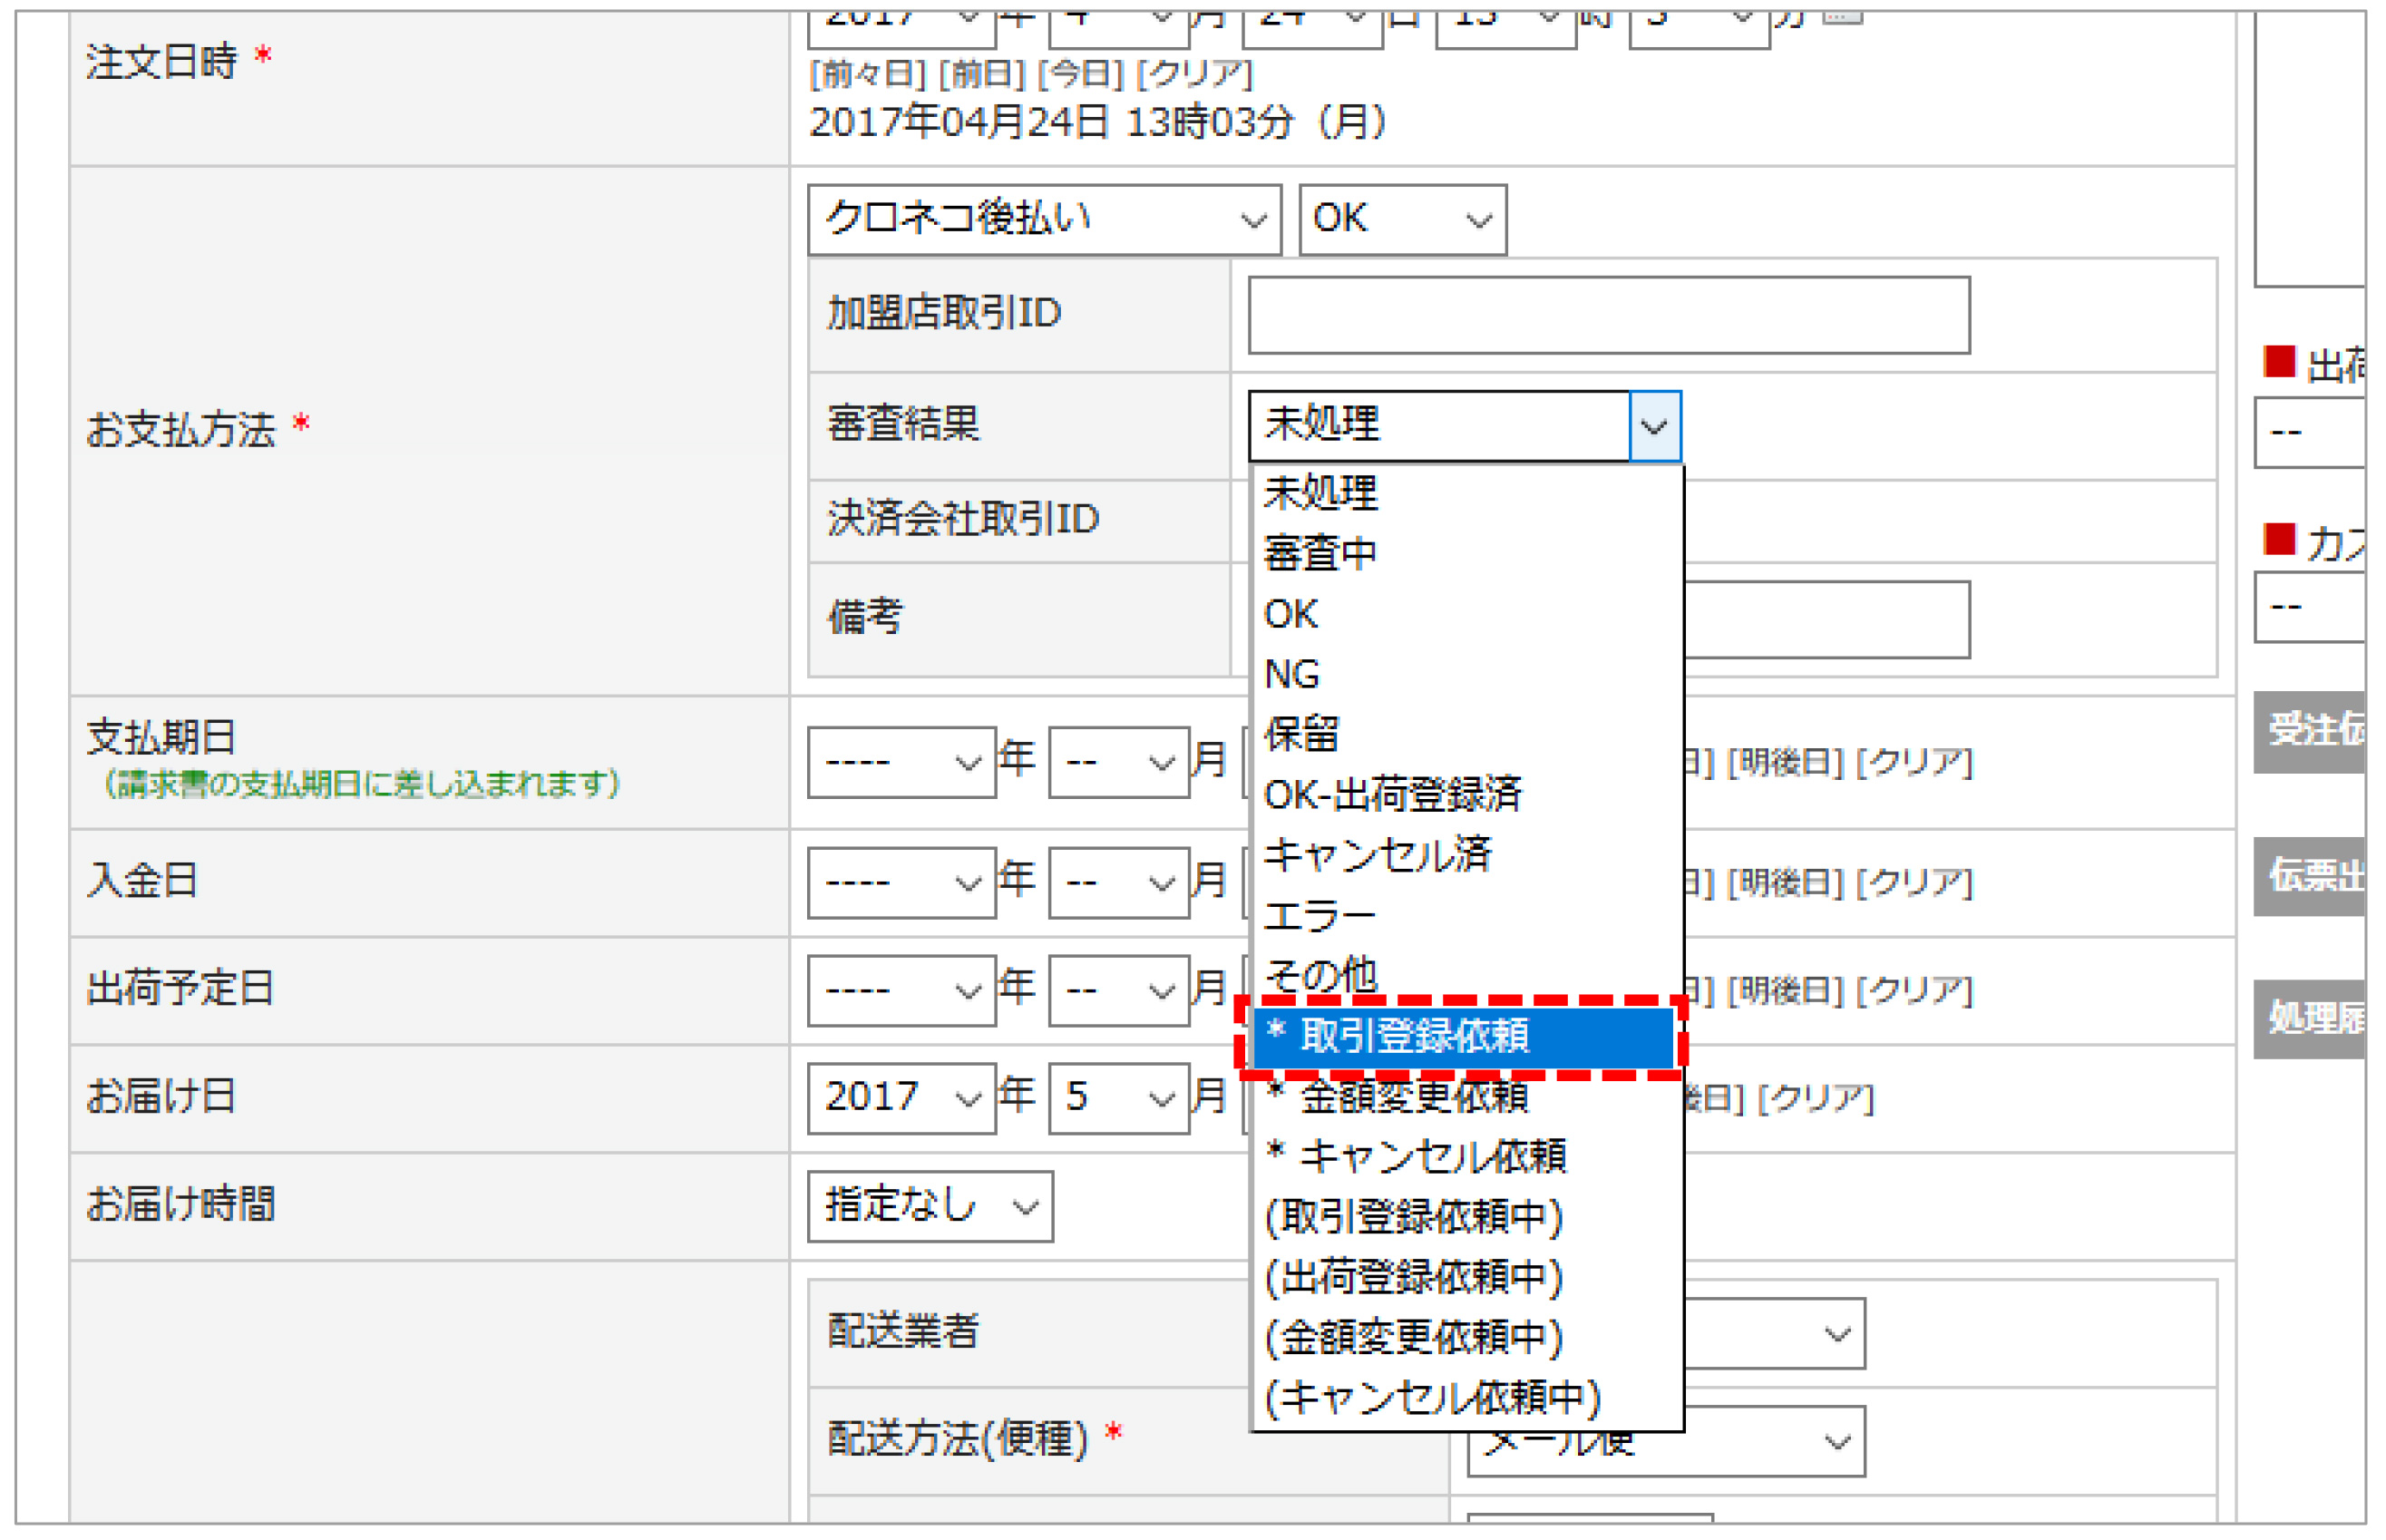Click [クリア] link under 注文日時
2386x1540 pixels.
1195,74
